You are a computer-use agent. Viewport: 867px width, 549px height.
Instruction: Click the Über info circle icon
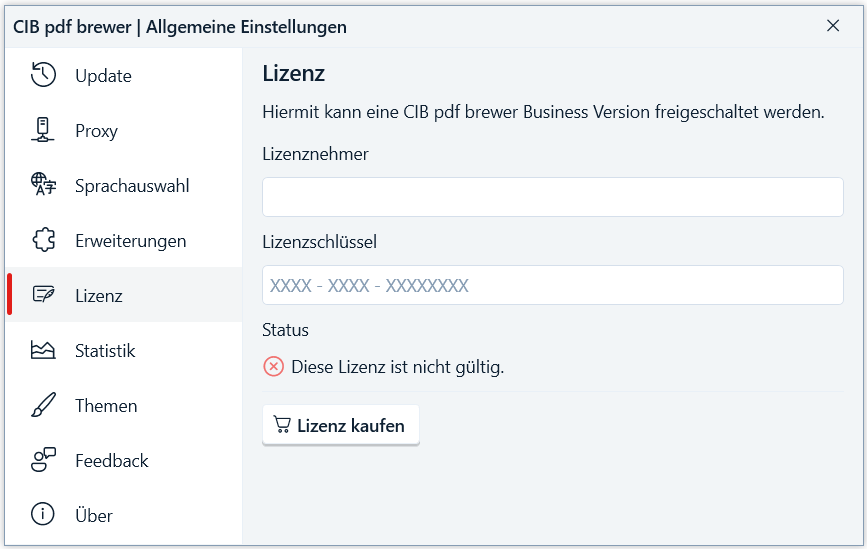coord(43,514)
